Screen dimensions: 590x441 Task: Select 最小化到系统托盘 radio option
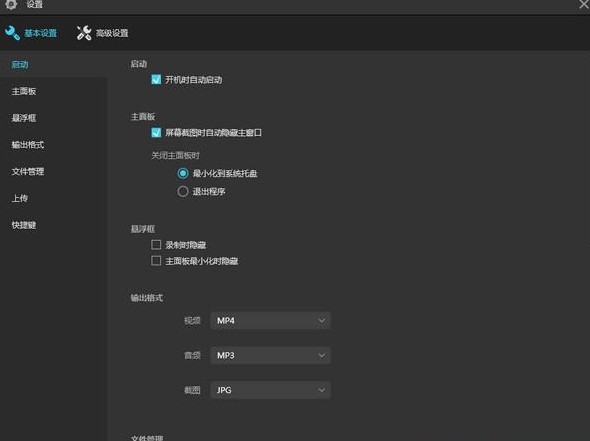point(183,173)
